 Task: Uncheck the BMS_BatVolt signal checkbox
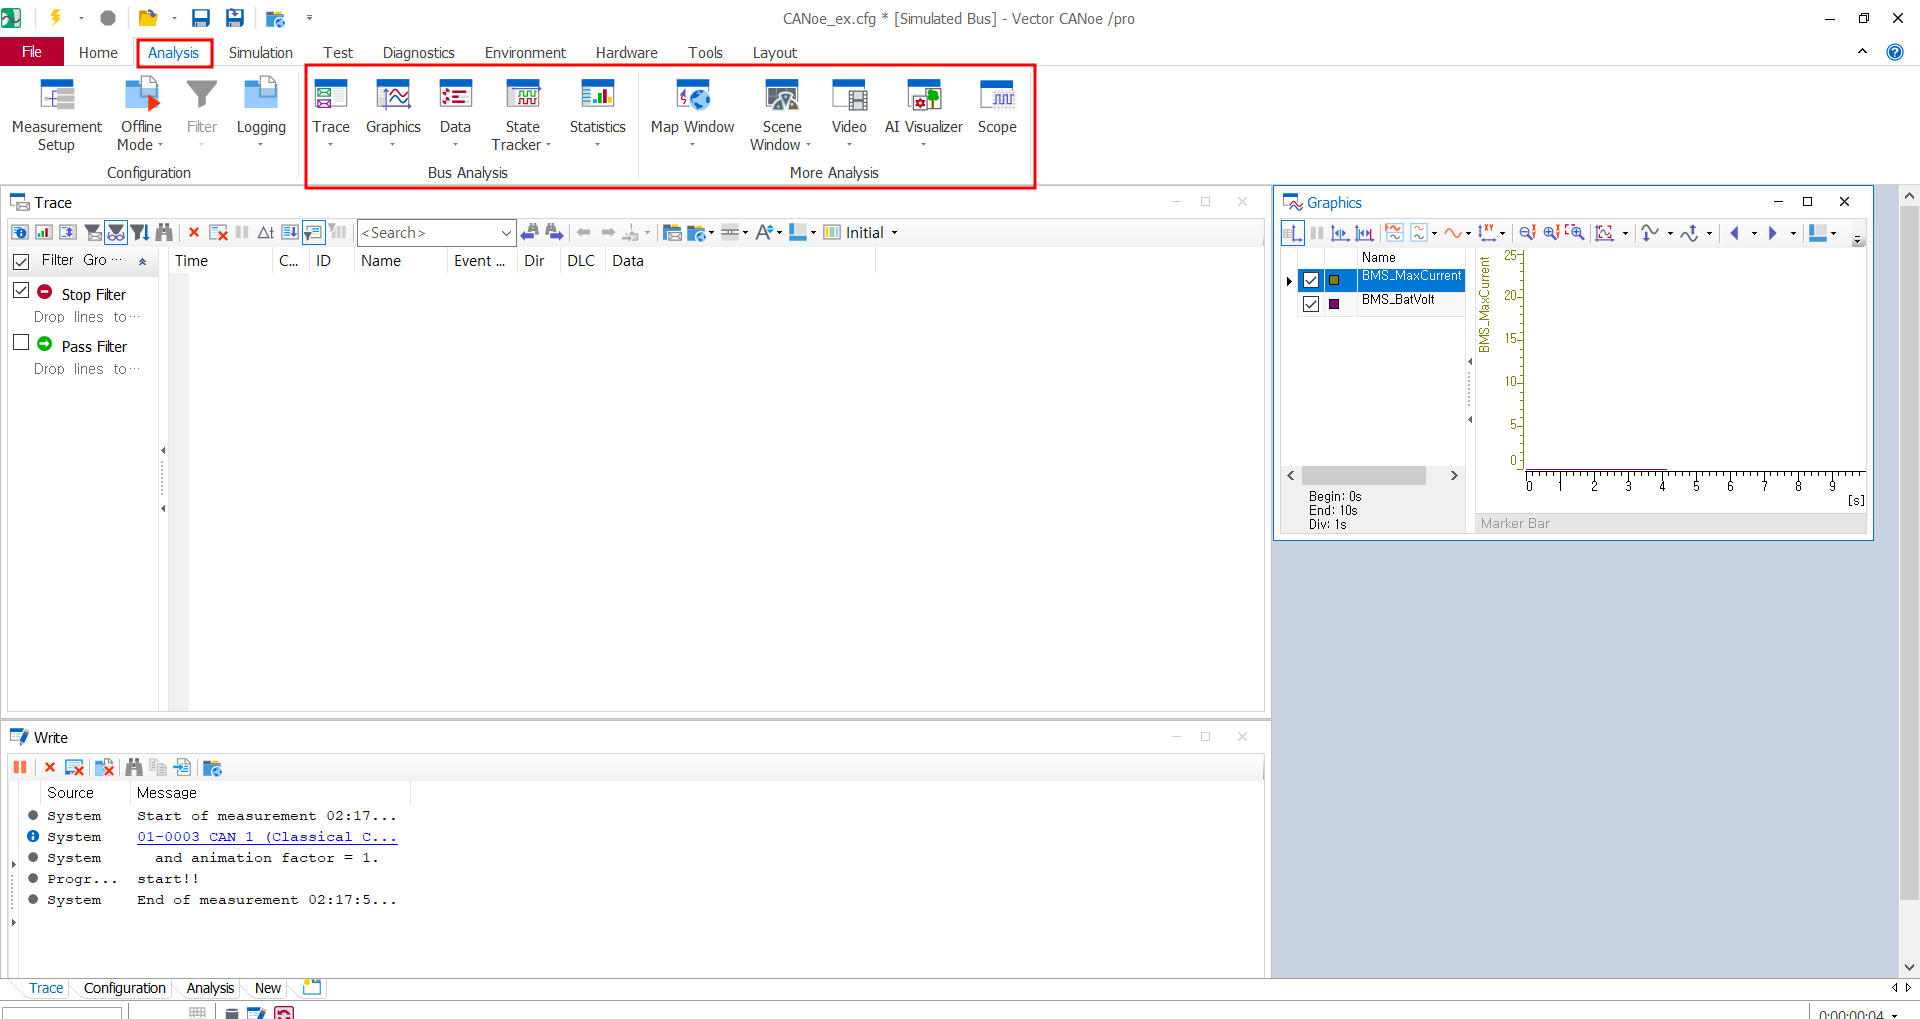(x=1311, y=304)
